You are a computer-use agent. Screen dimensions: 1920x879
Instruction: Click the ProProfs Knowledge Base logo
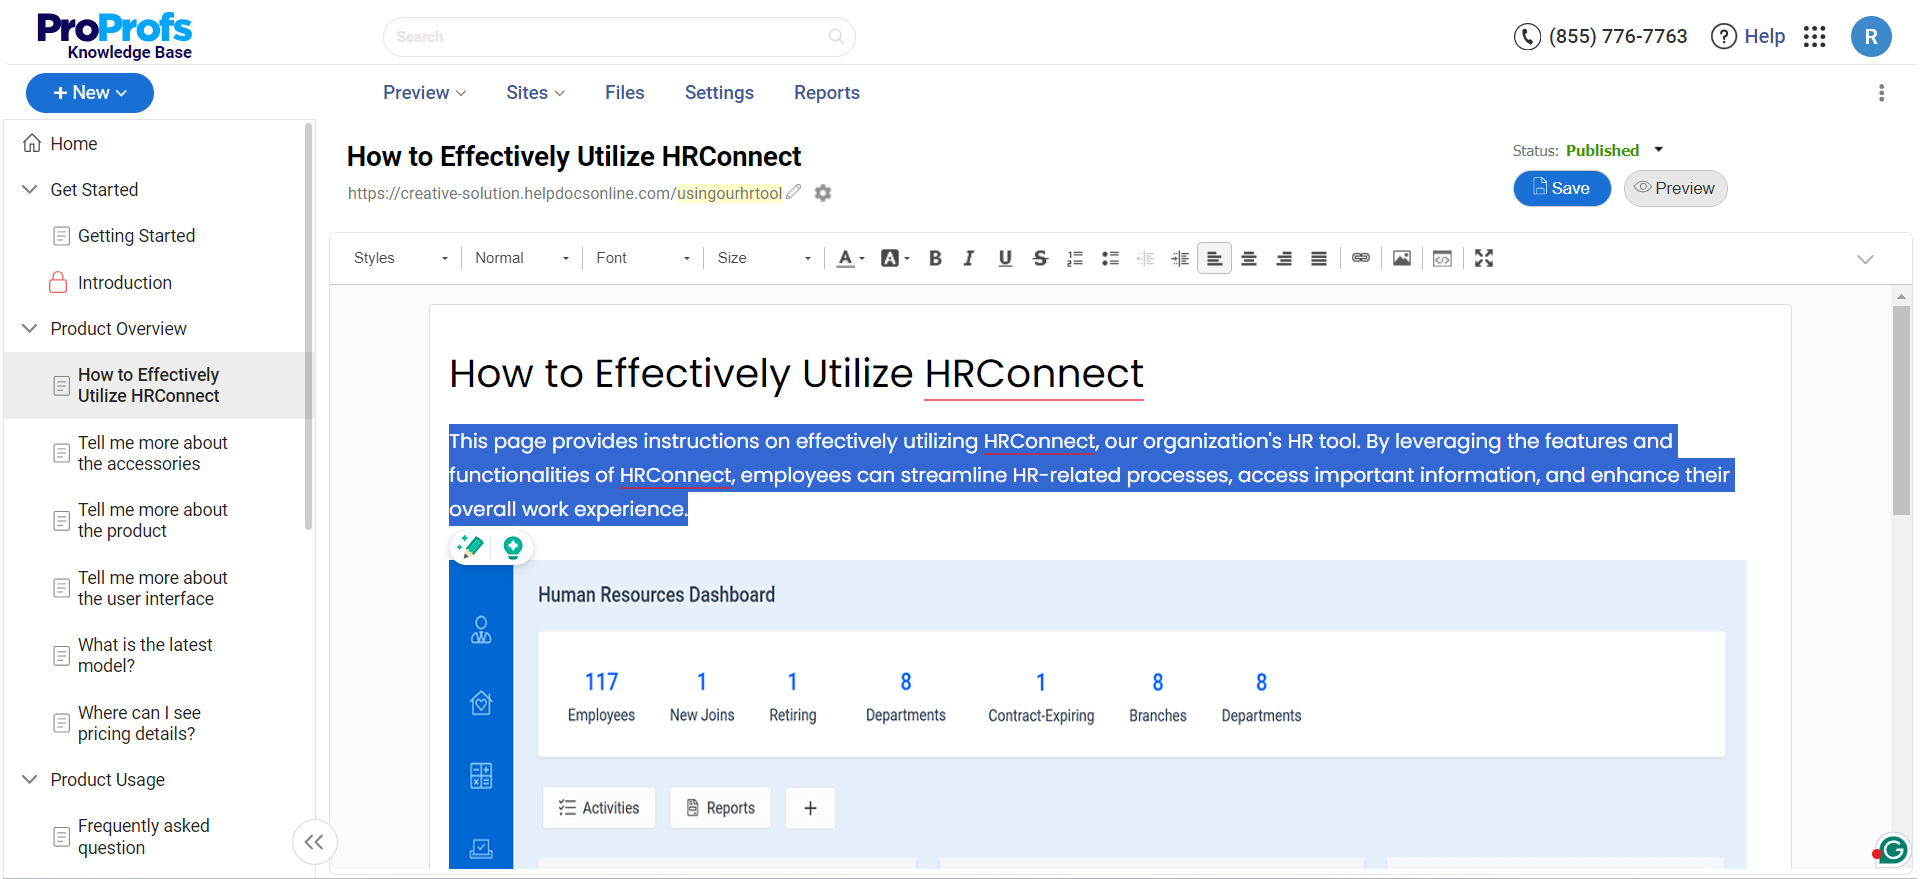(114, 36)
